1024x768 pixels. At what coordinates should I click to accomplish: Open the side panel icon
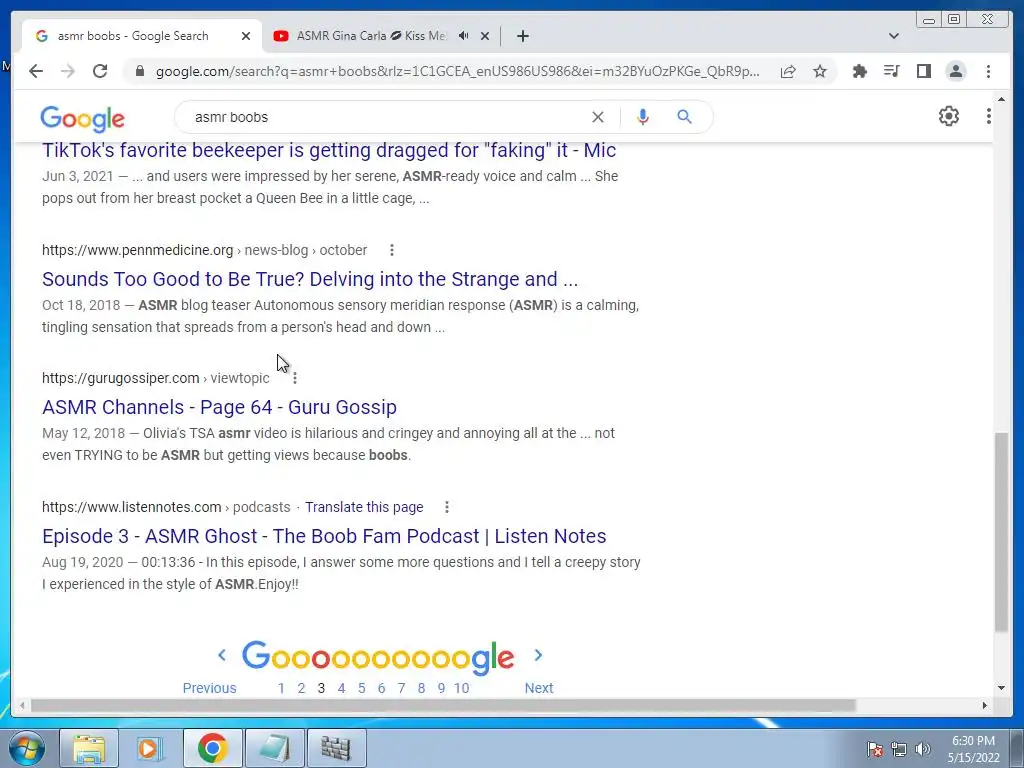[x=923, y=71]
